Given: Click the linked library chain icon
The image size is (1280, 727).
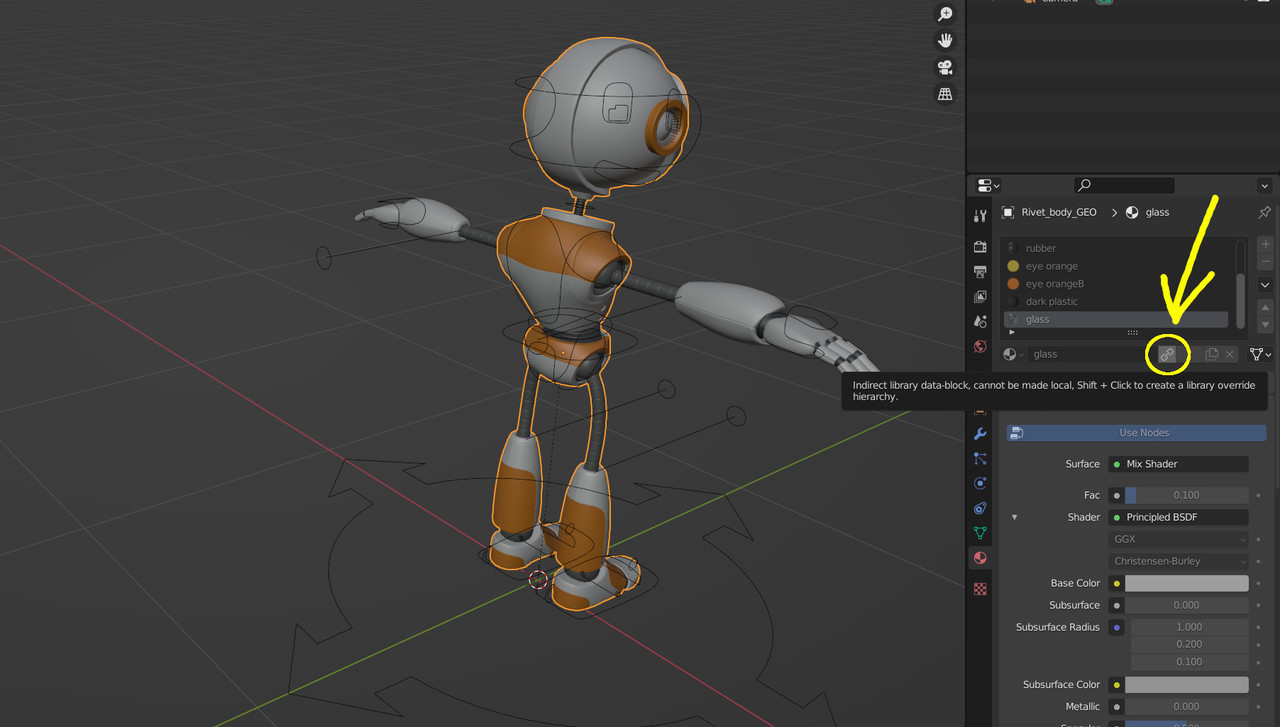Looking at the screenshot, I should point(1167,354).
